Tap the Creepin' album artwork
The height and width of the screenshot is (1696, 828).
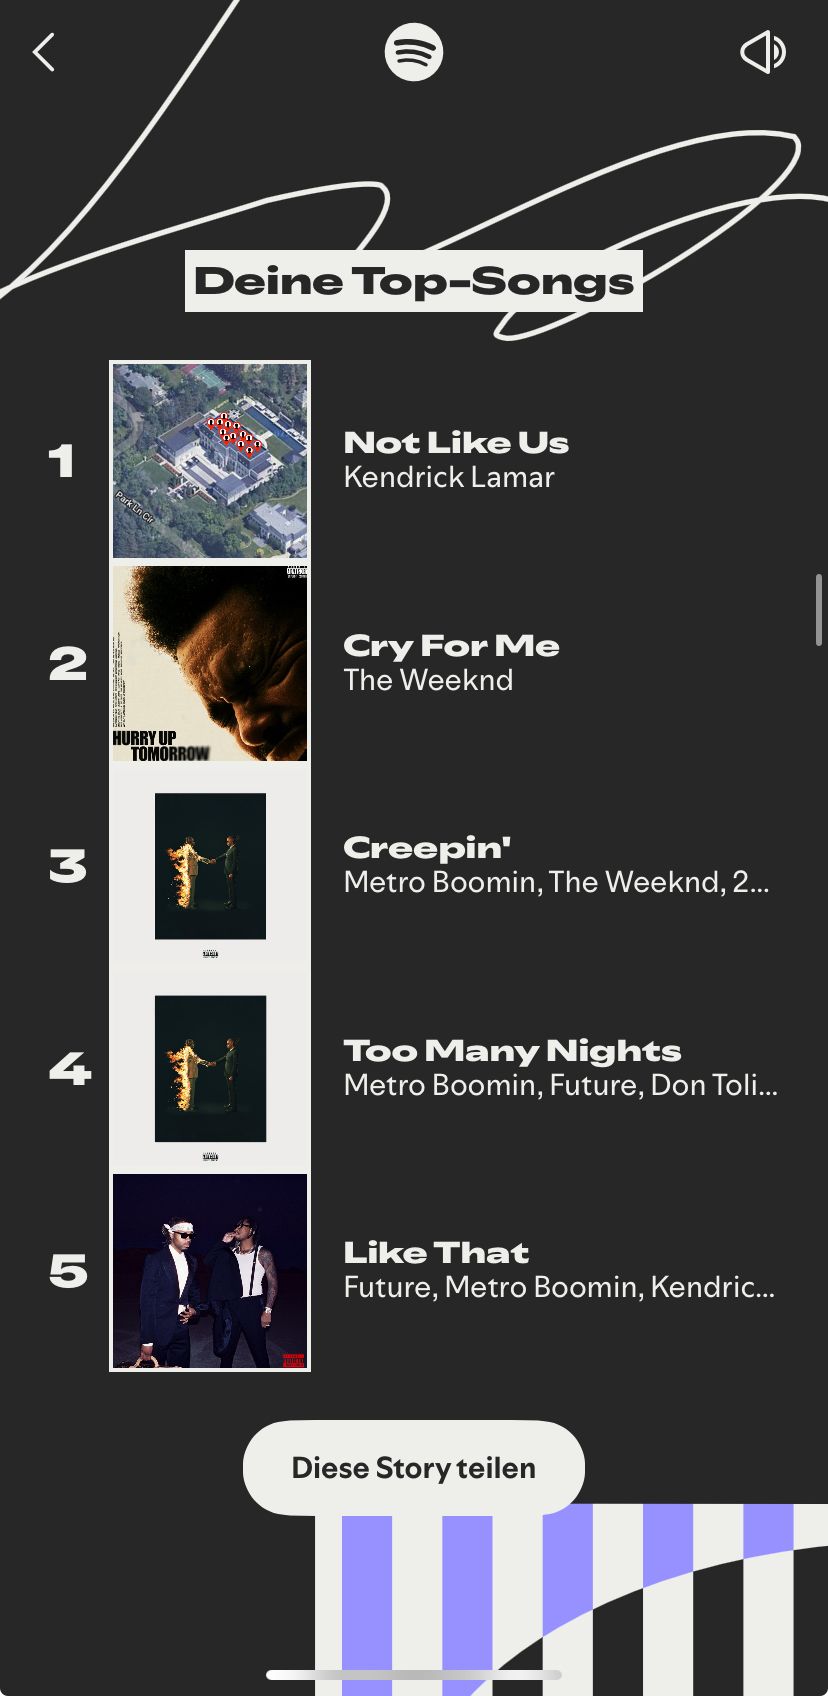point(210,867)
